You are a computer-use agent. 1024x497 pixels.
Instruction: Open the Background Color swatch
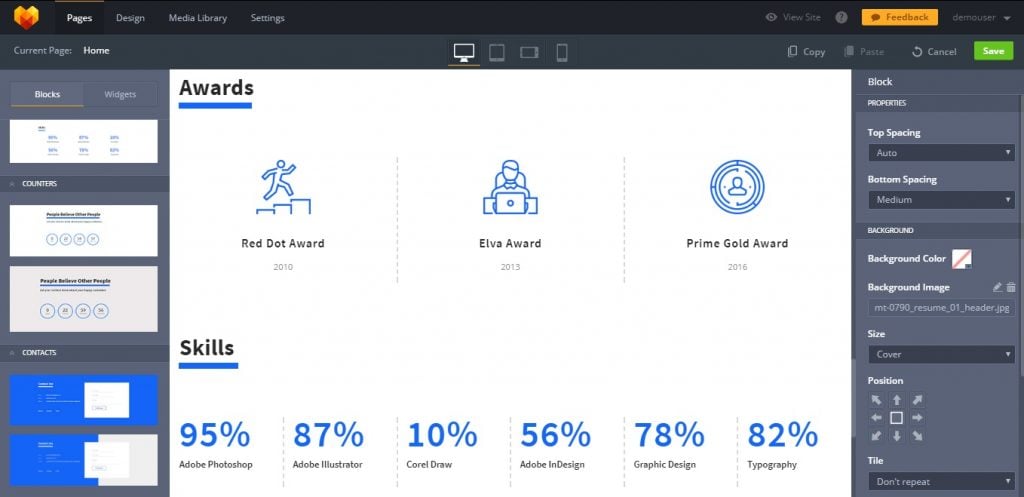click(x=962, y=259)
